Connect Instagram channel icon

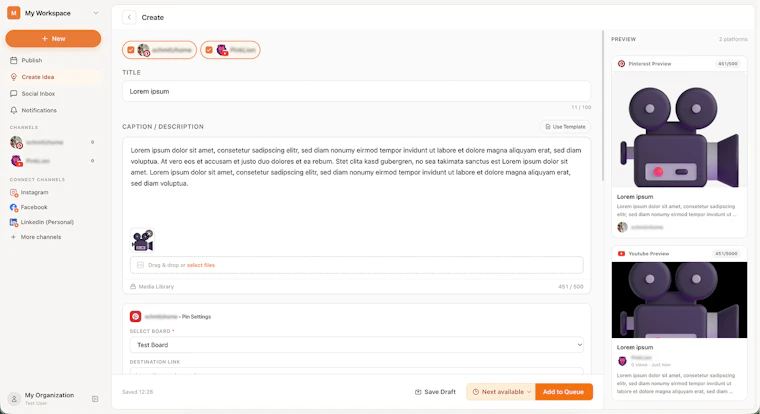(x=14, y=192)
